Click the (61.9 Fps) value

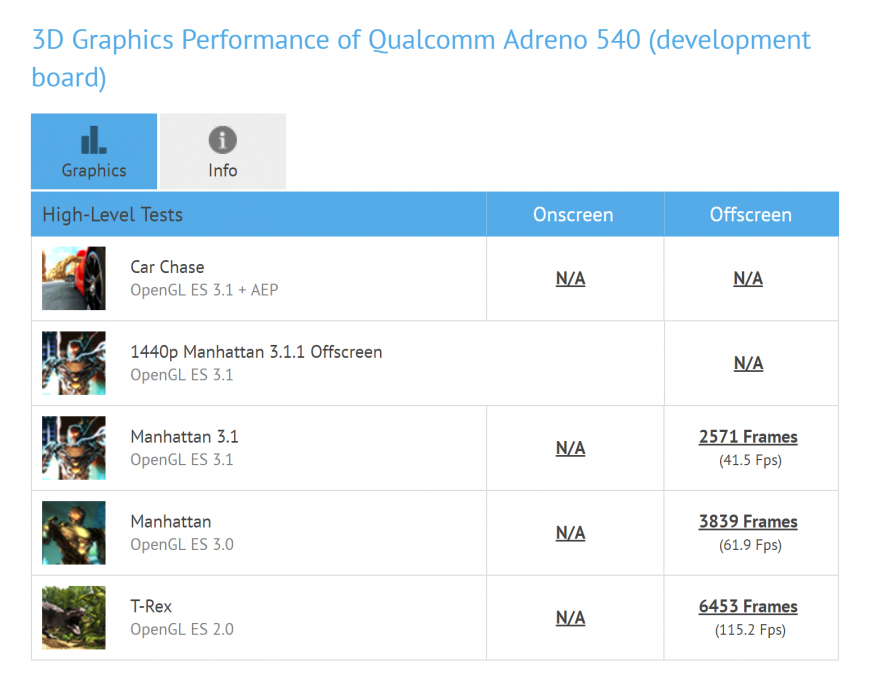click(750, 545)
